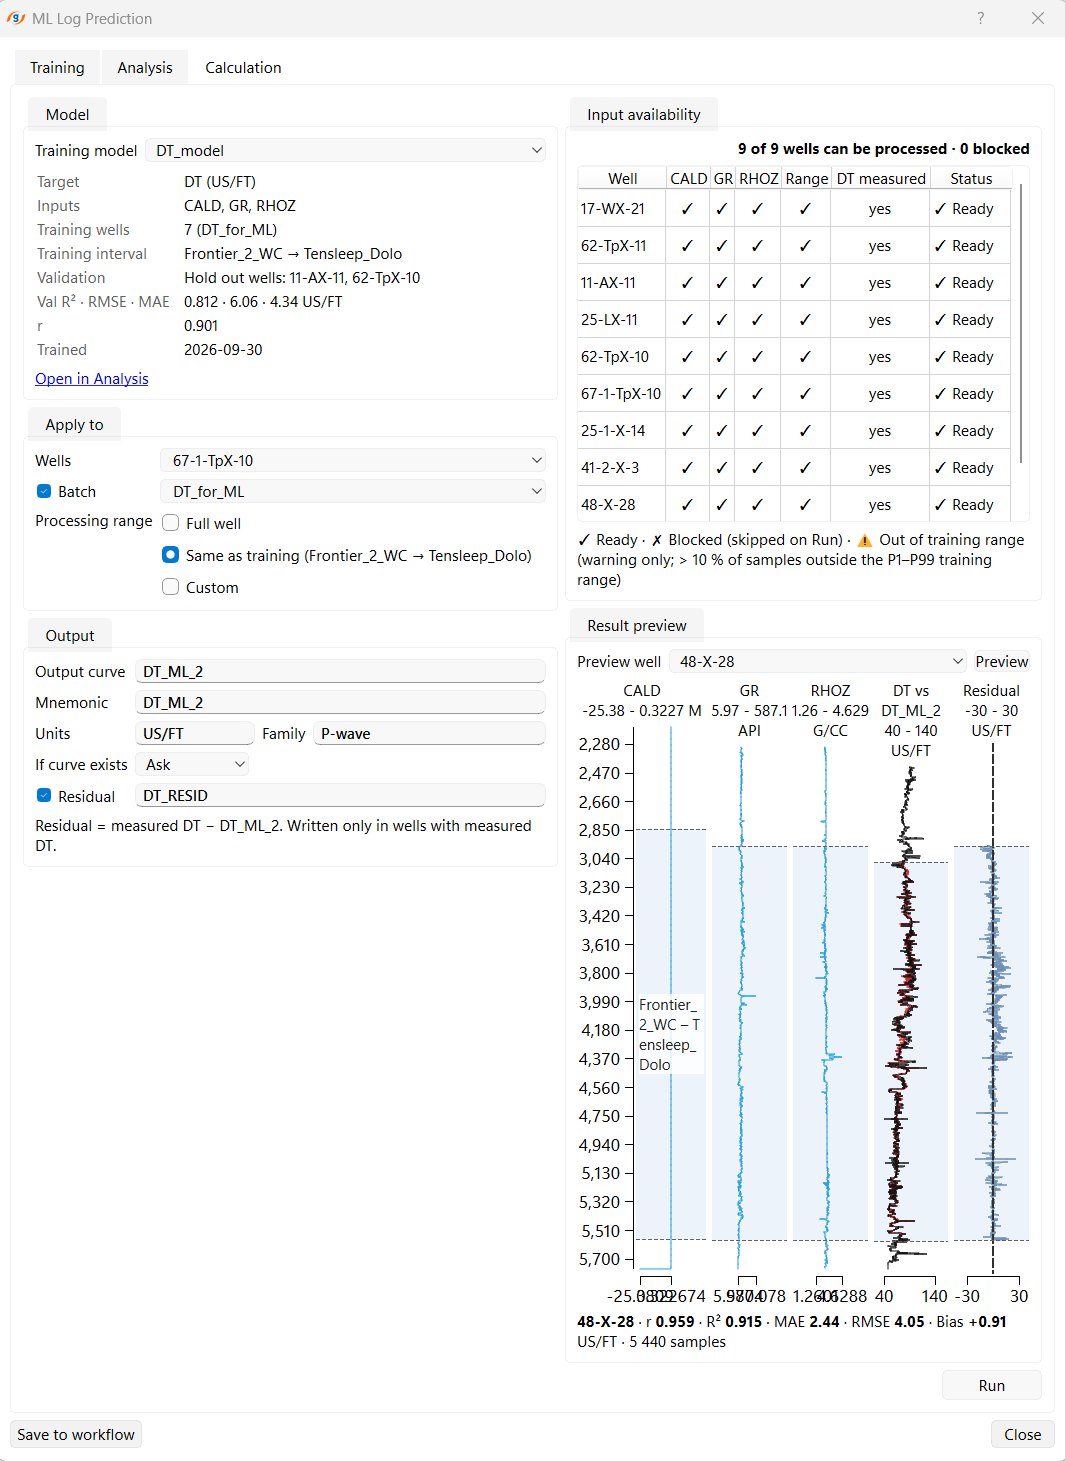Screen dimensions: 1065x1461
Task: Click Ready status for 17-WX-21
Action: [964, 208]
